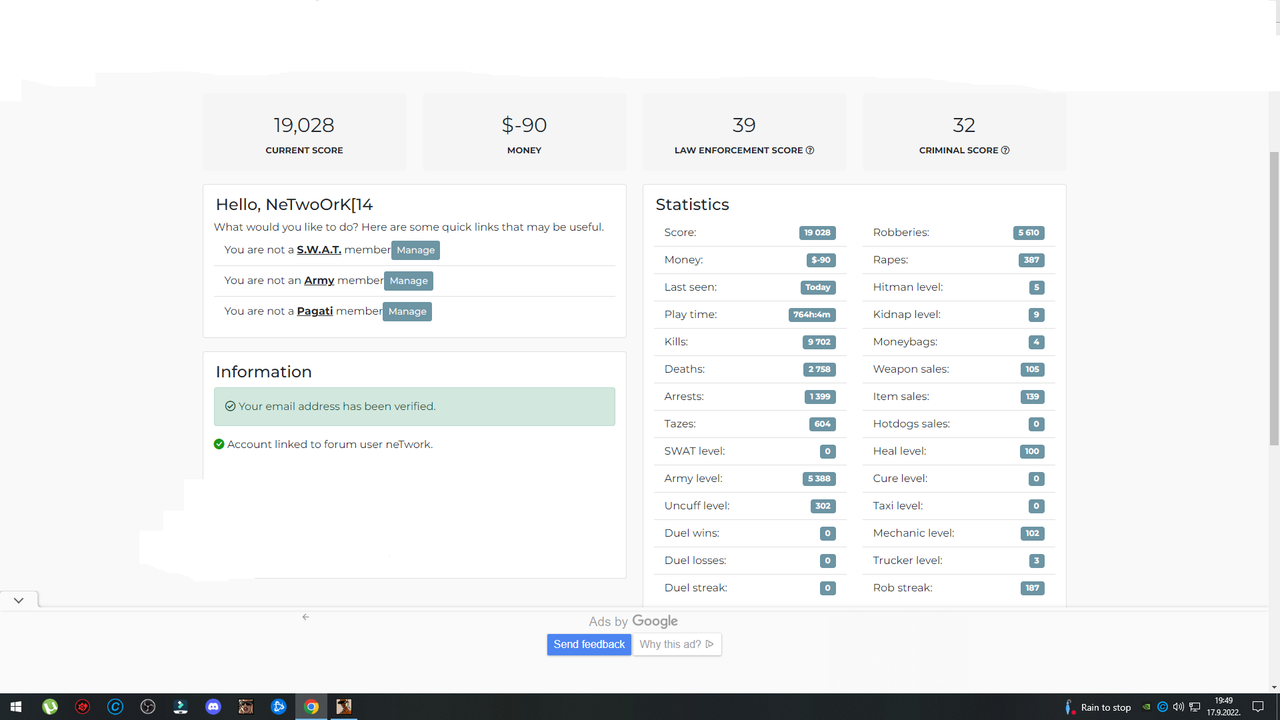The height and width of the screenshot is (720, 1280).
Task: Click the Deaths badge 2 758
Action: point(819,370)
